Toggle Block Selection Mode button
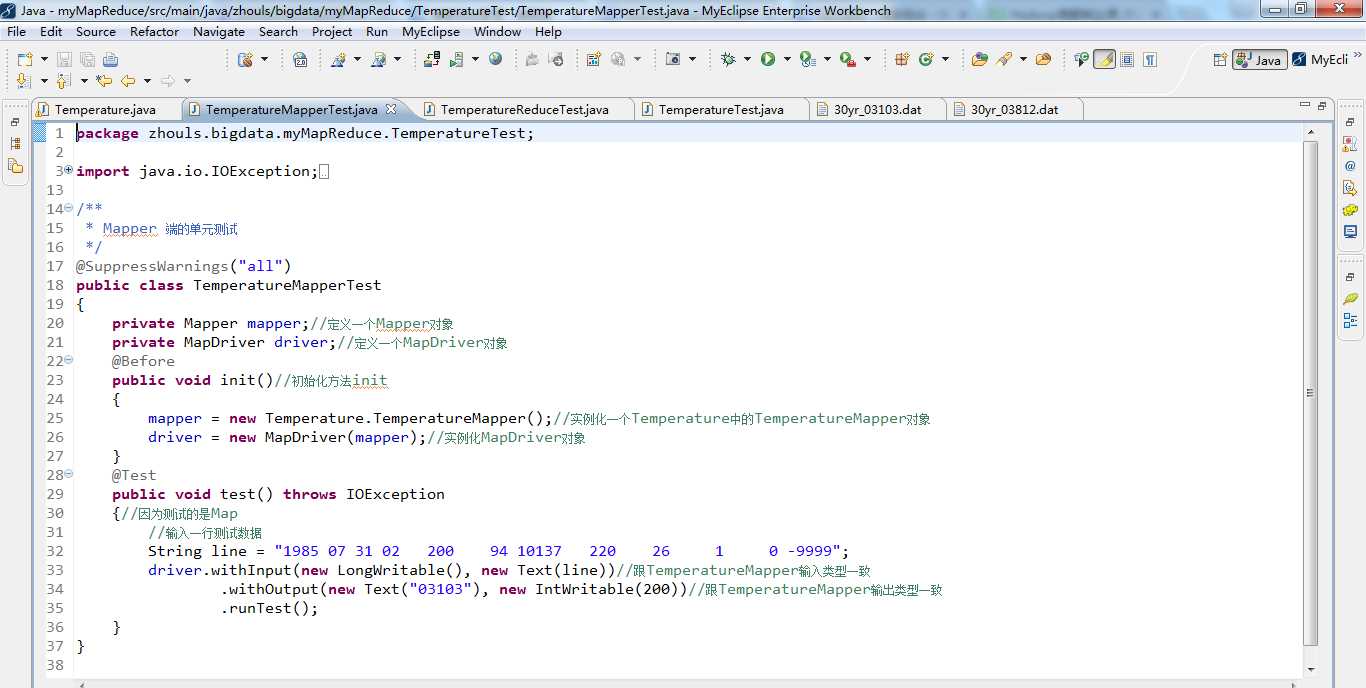Viewport: 1366px width, 688px height. pyautogui.click(x=1127, y=59)
